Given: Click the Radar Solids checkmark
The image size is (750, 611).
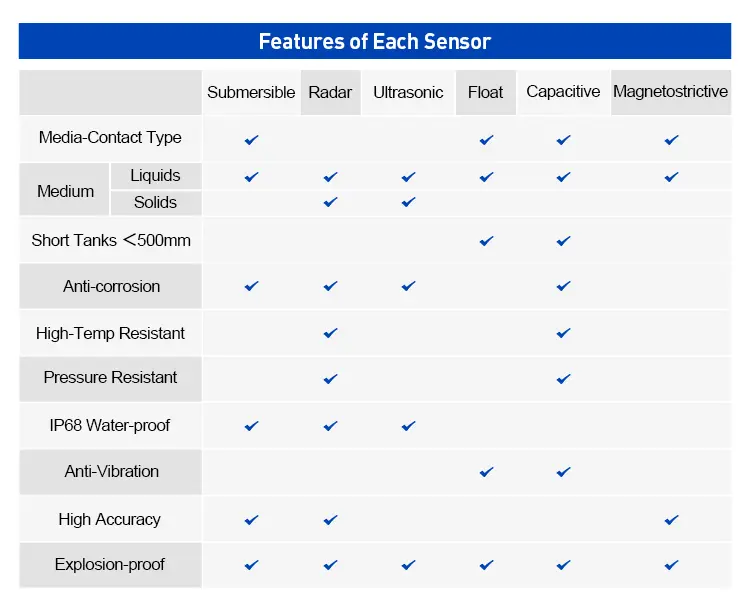Looking at the screenshot, I should (331, 203).
